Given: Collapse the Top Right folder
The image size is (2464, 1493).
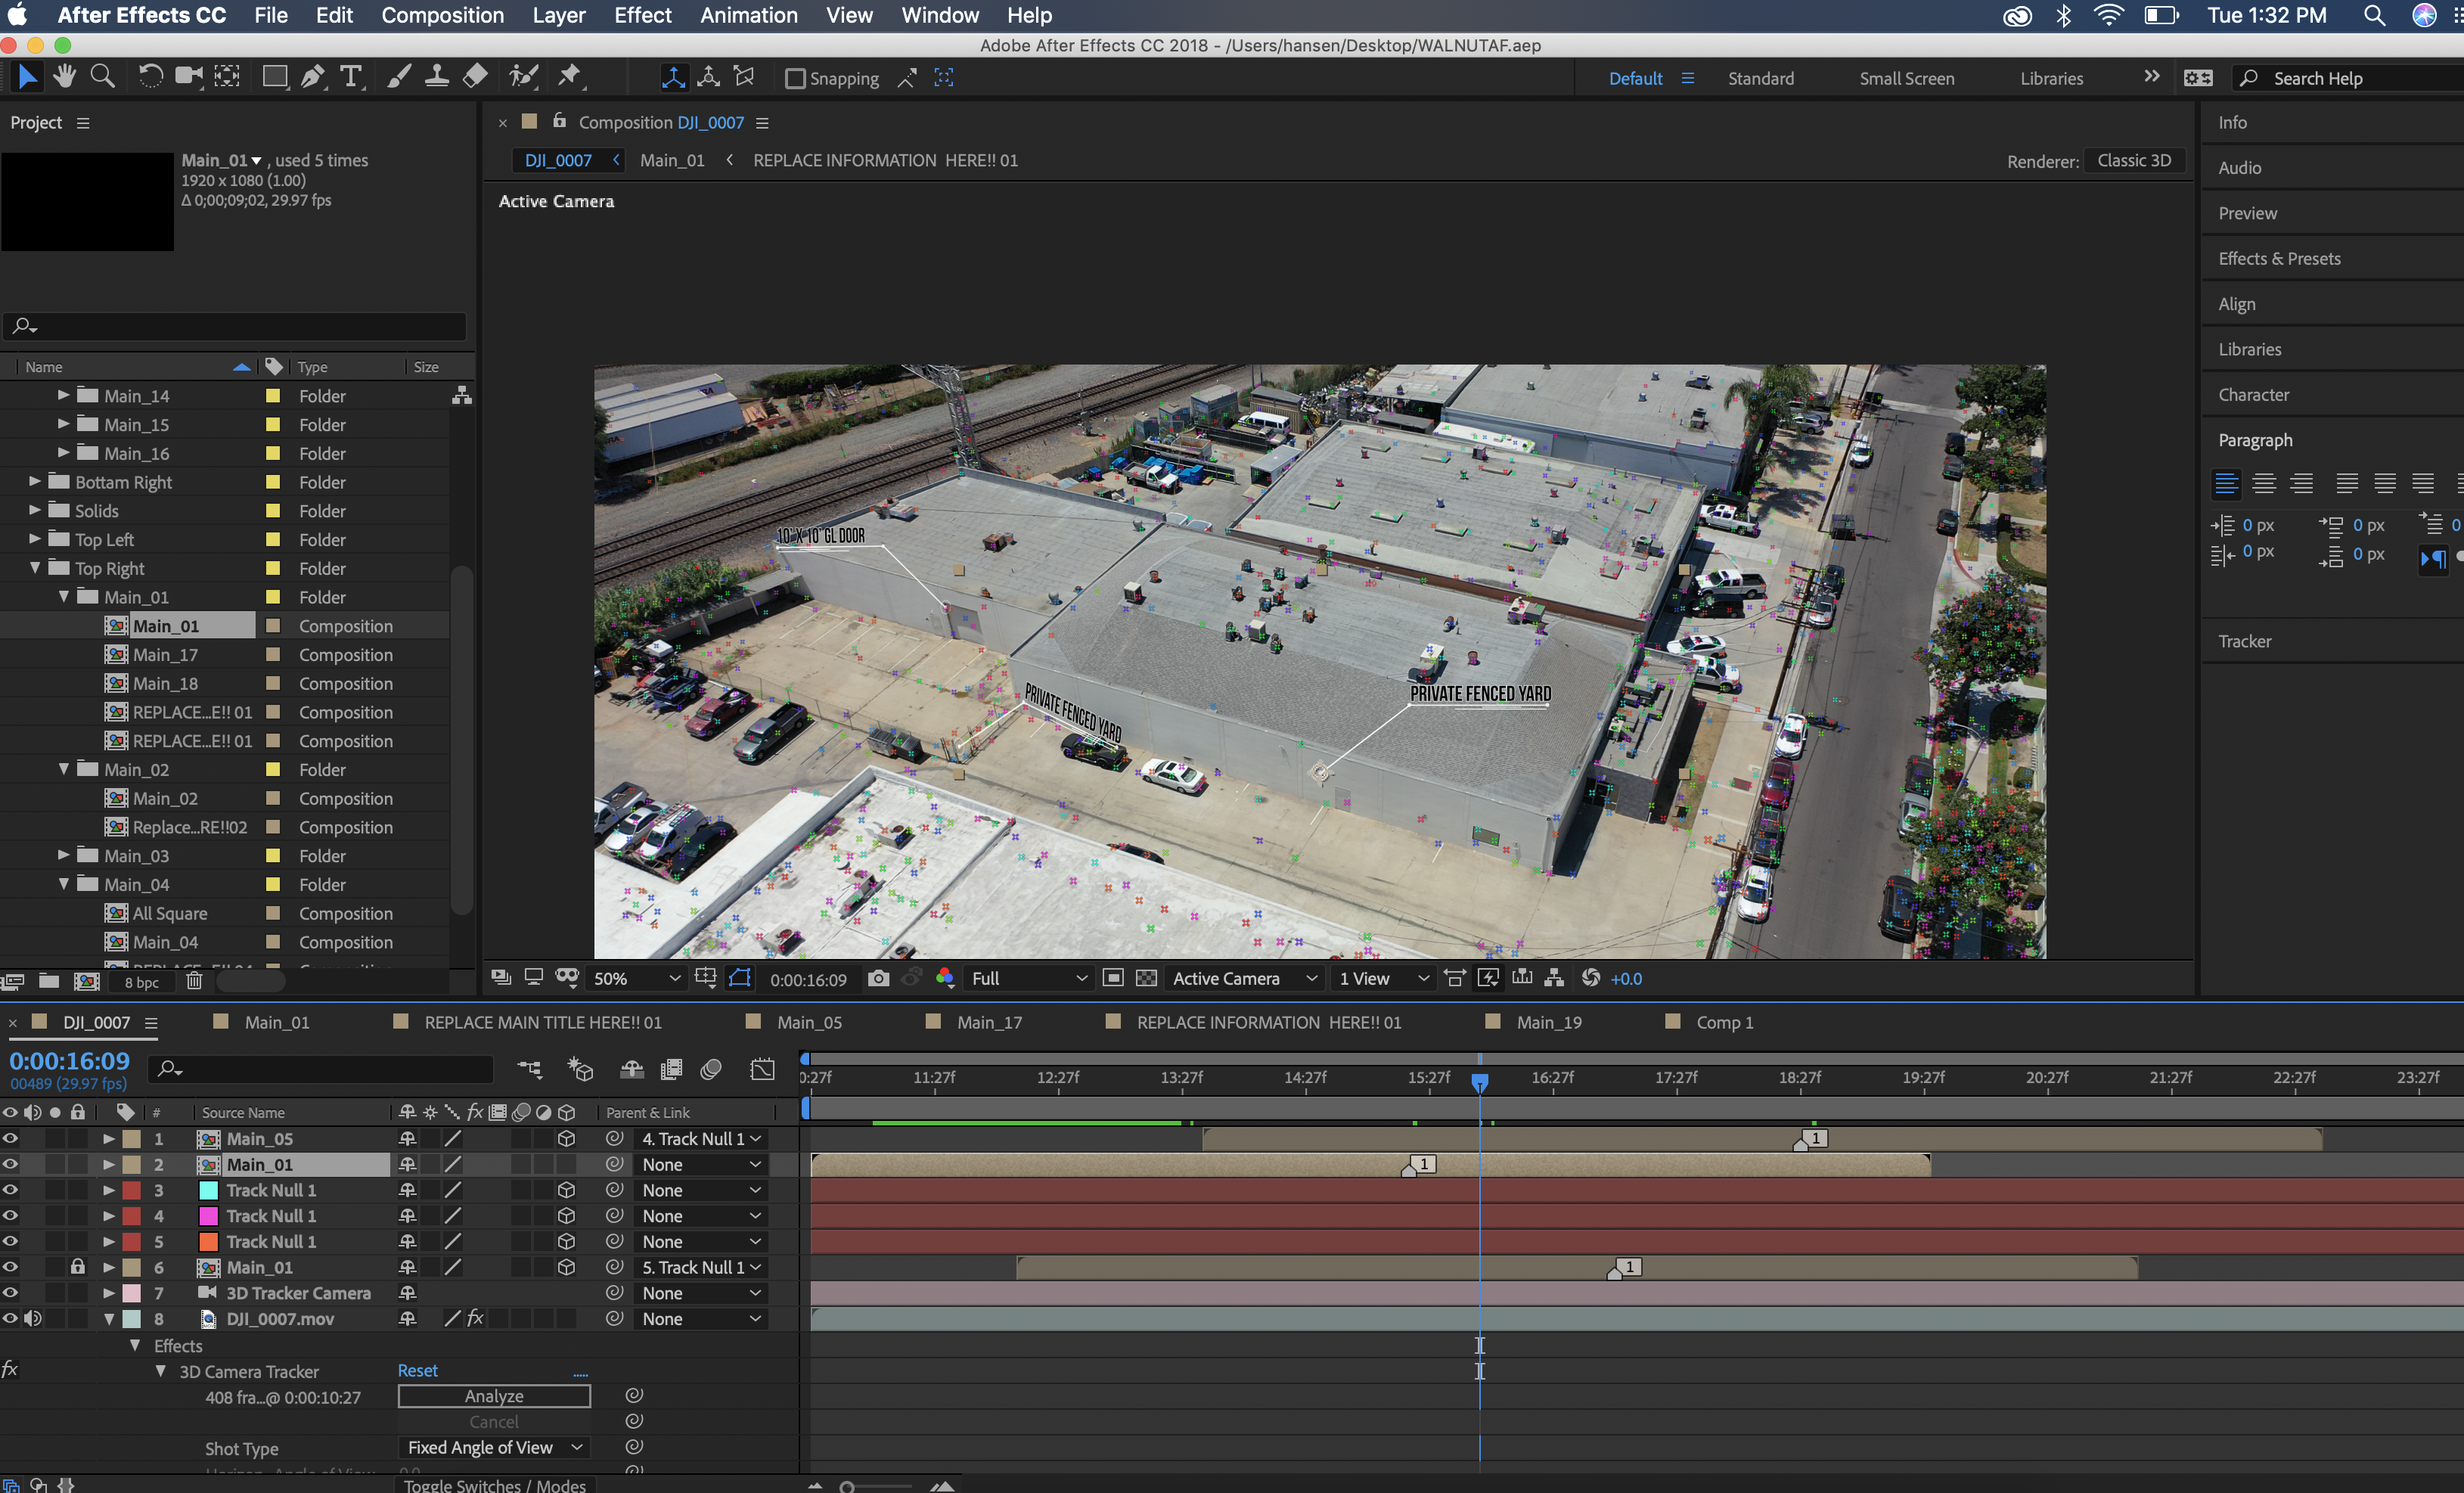Looking at the screenshot, I should [35, 567].
